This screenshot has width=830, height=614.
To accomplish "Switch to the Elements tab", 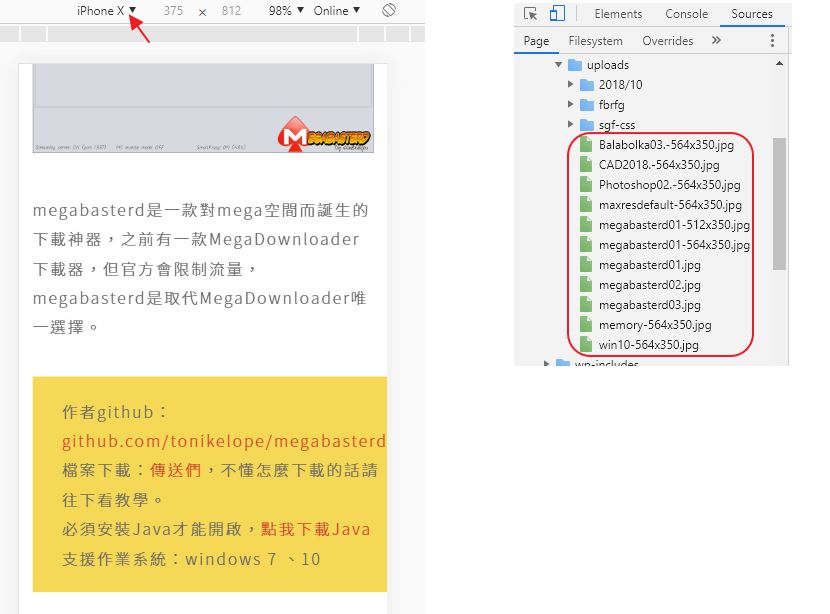I will (618, 14).
